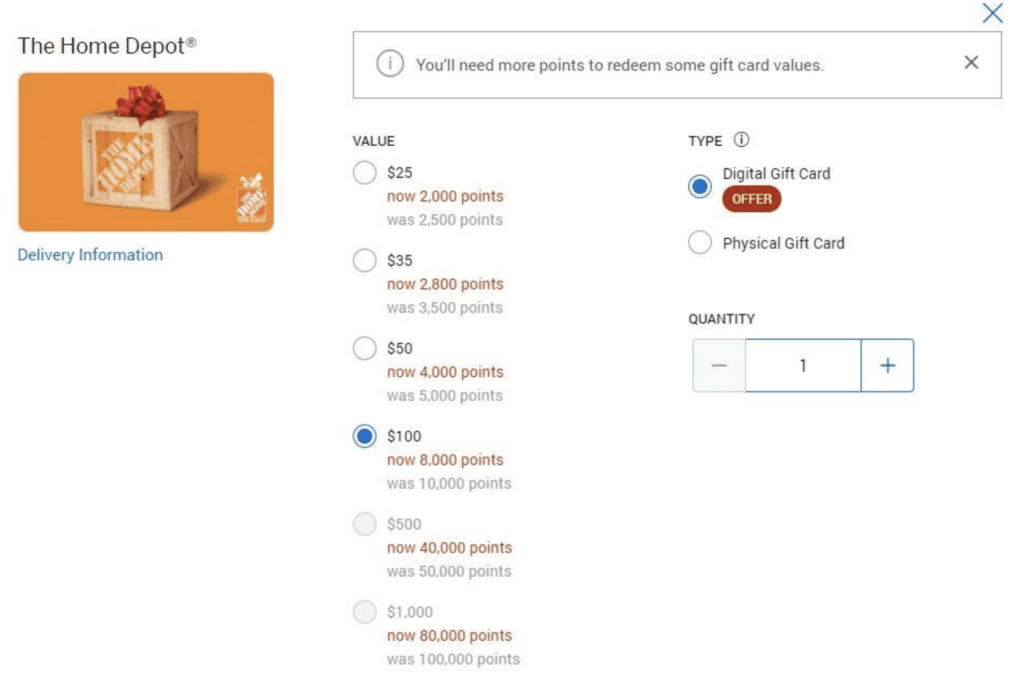The width and height of the screenshot is (1024, 688).
Task: Select the $25 value option
Action: click(365, 173)
